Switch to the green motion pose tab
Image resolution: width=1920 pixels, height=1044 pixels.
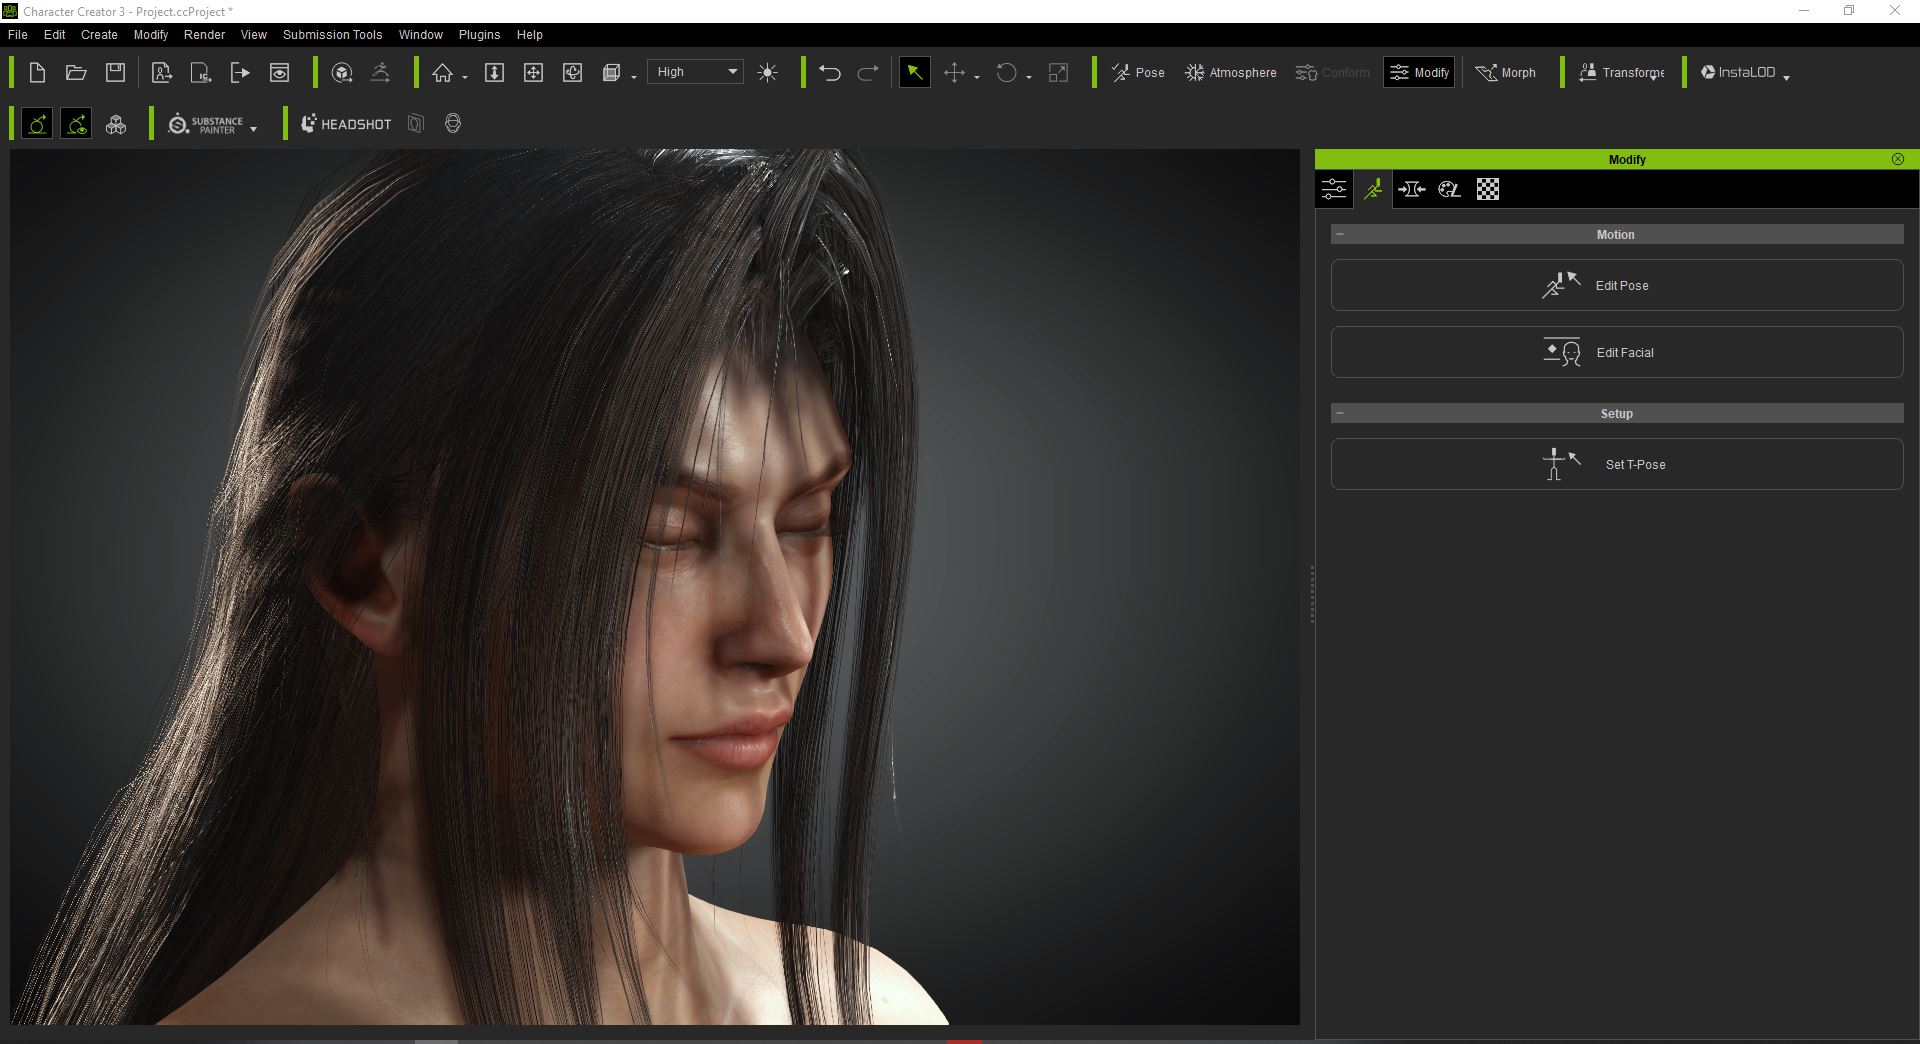pyautogui.click(x=1373, y=189)
